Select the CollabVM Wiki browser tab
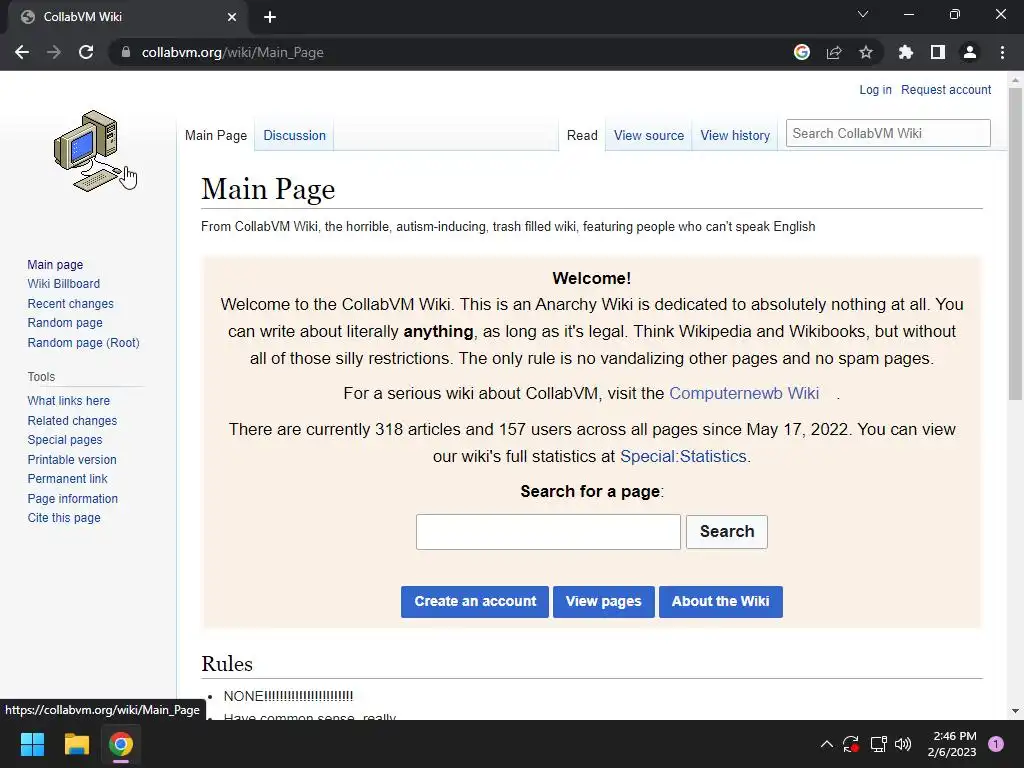 [127, 17]
